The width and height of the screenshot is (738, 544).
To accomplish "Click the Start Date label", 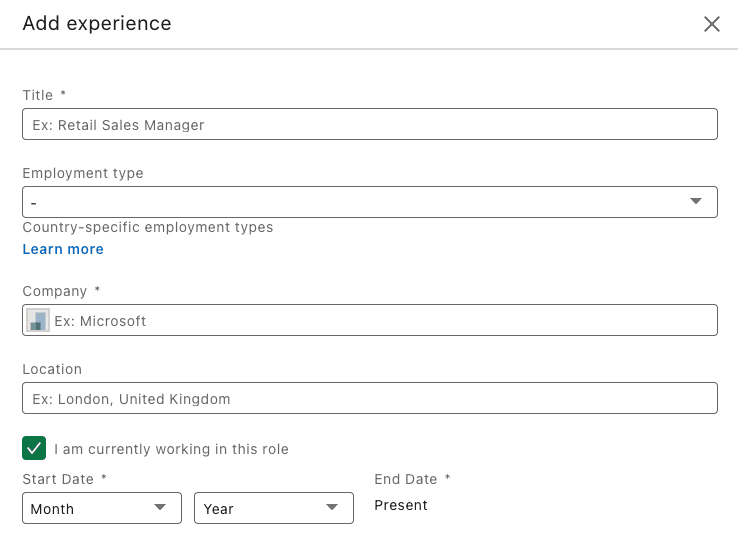I will click(58, 479).
